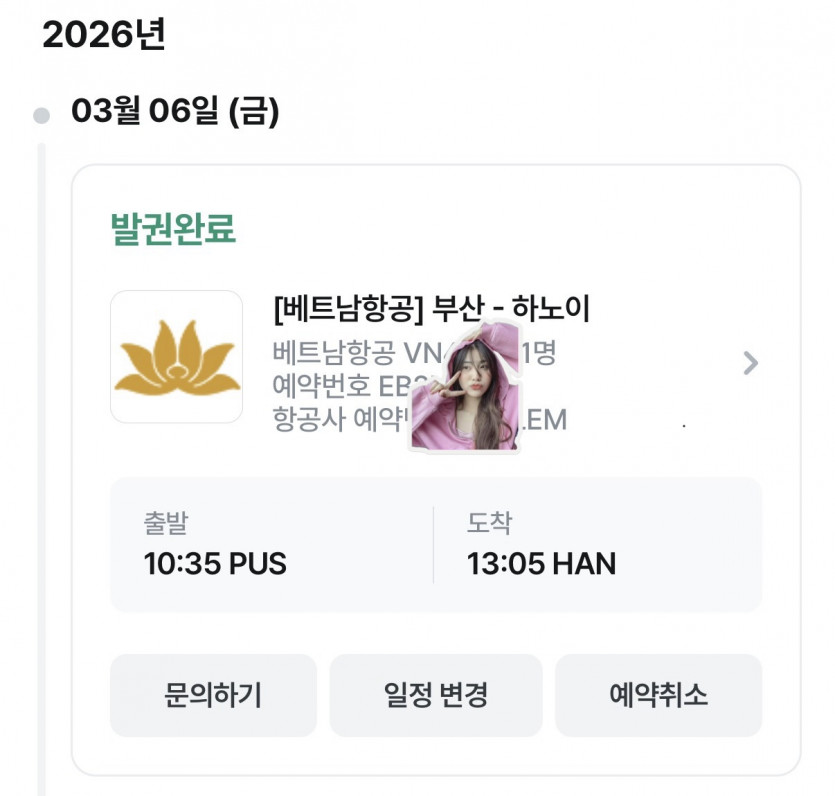The width and height of the screenshot is (835, 796).
Task: Click the 도착 label
Action: click(489, 523)
